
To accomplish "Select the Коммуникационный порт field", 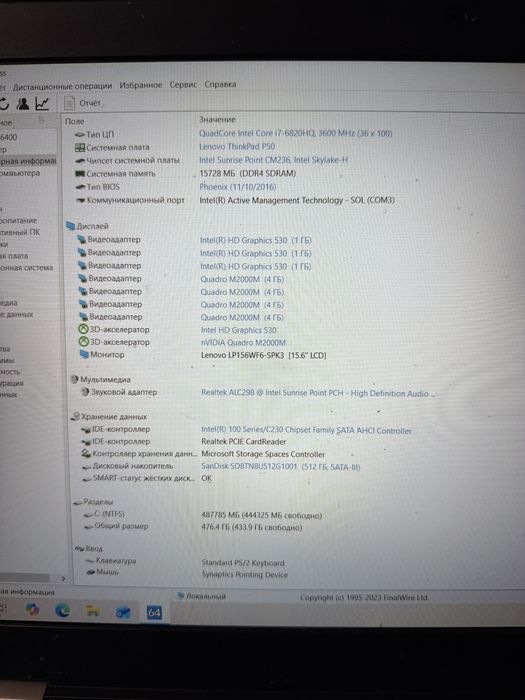I will pyautogui.click(x=135, y=200).
